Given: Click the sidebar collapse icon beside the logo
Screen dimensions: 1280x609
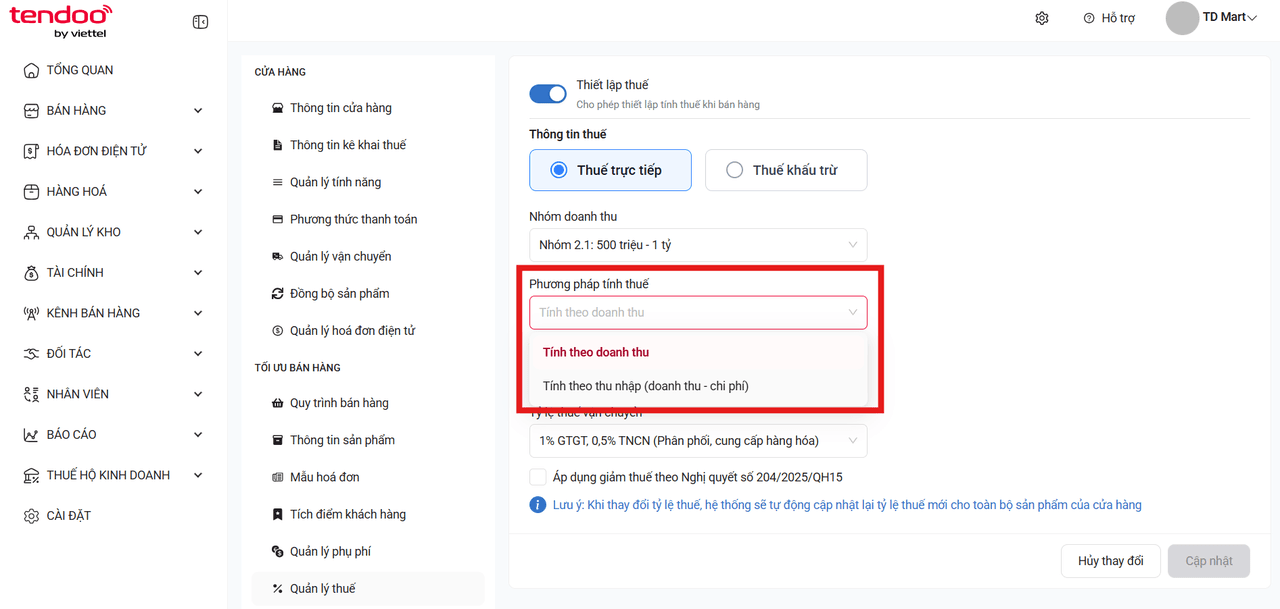Looking at the screenshot, I should [x=200, y=22].
